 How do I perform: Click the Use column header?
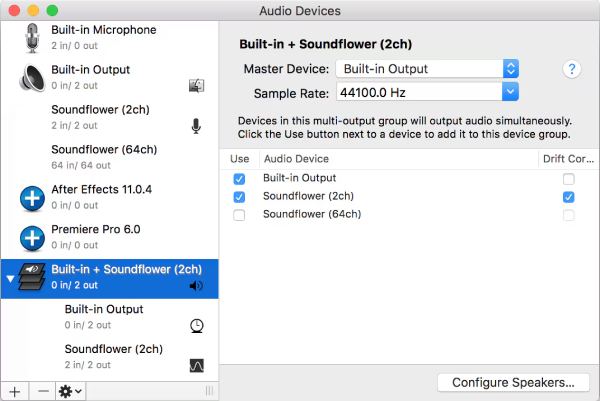pyautogui.click(x=240, y=159)
